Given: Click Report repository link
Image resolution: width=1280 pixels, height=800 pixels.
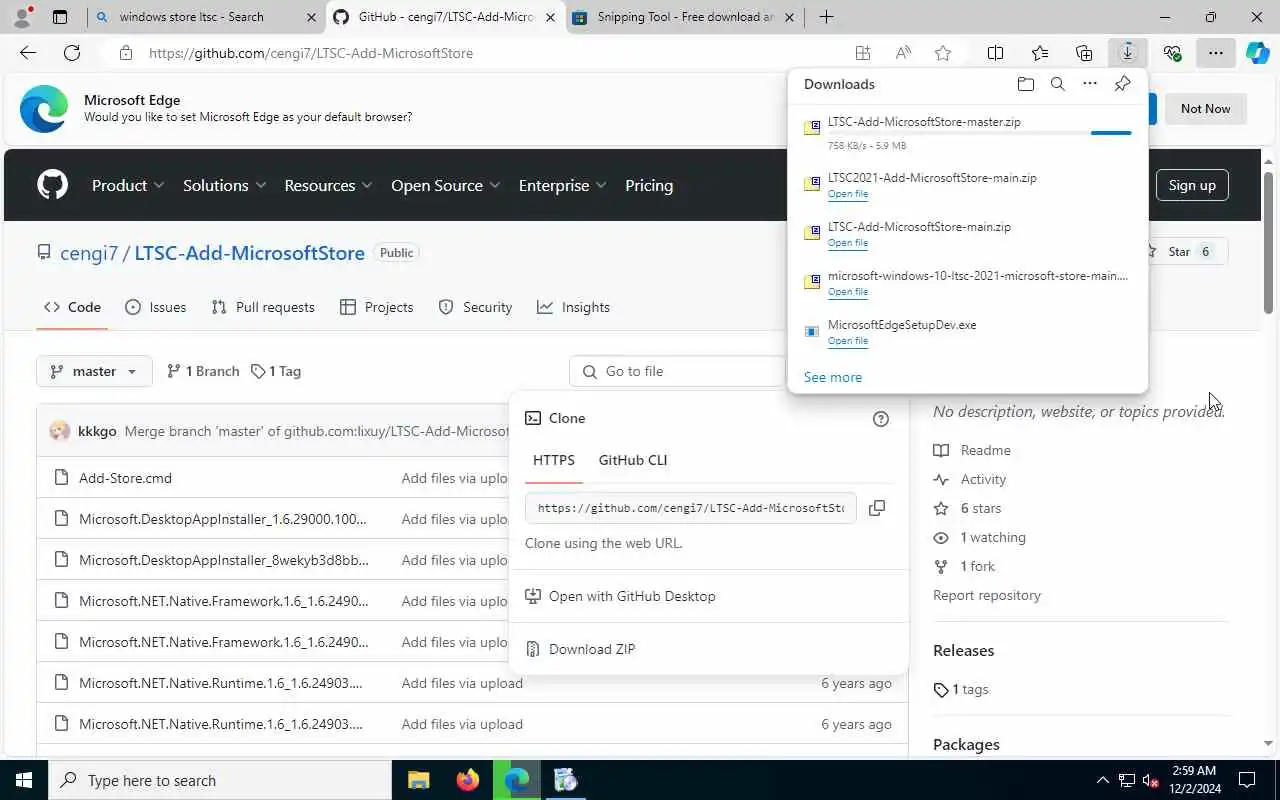Looking at the screenshot, I should click(987, 595).
